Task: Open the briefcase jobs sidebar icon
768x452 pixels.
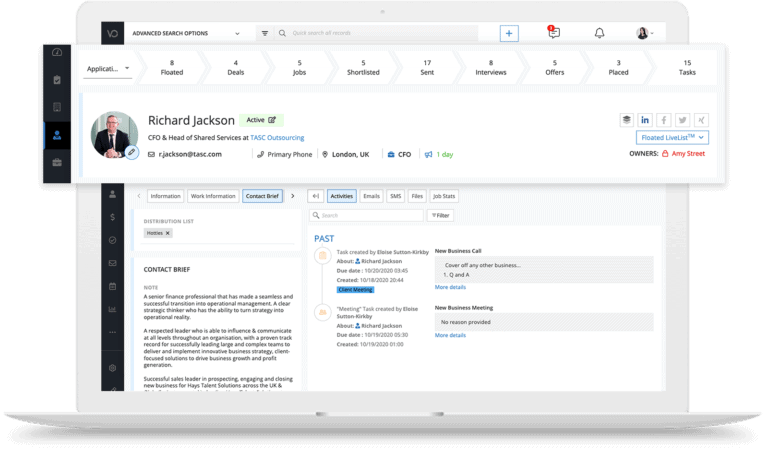Action: point(57,162)
